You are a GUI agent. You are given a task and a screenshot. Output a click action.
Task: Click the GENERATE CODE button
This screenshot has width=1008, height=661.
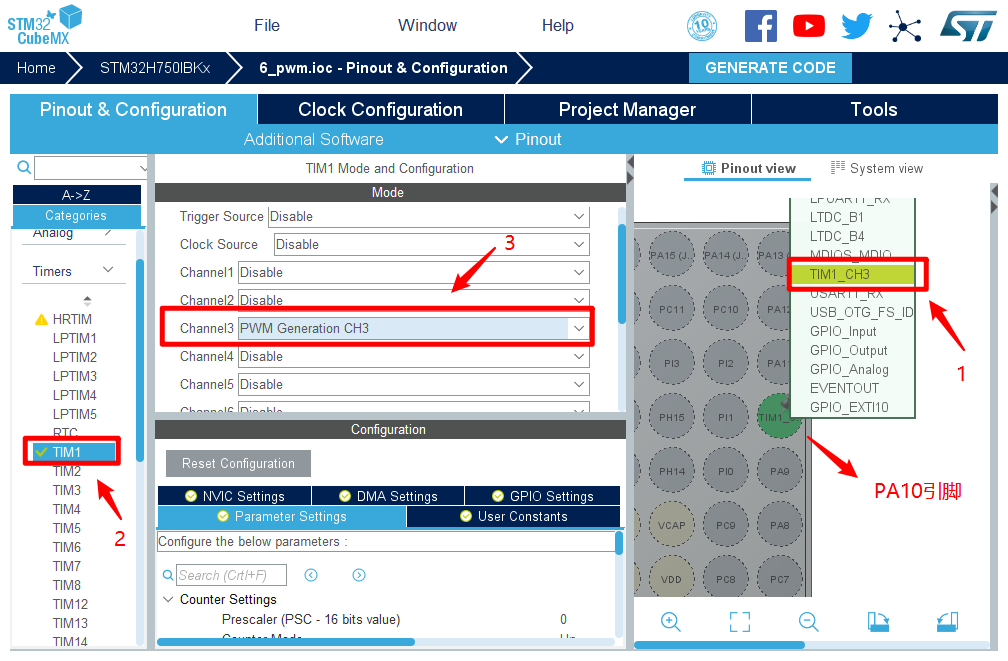click(x=770, y=68)
